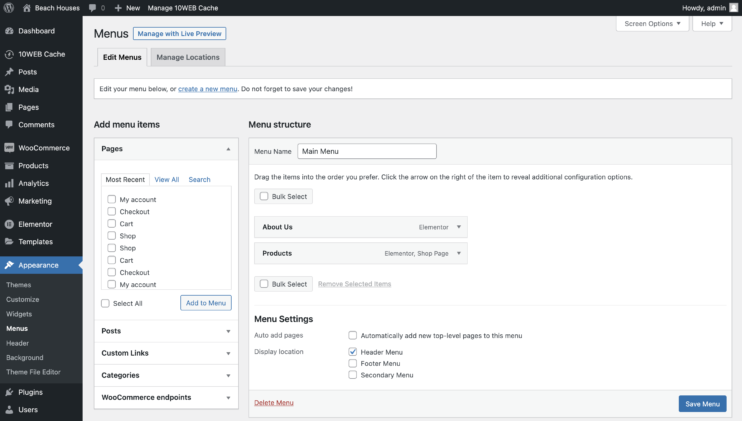Click the WordPress logo icon
Screen dimensions: 742x421
pos(9,8)
